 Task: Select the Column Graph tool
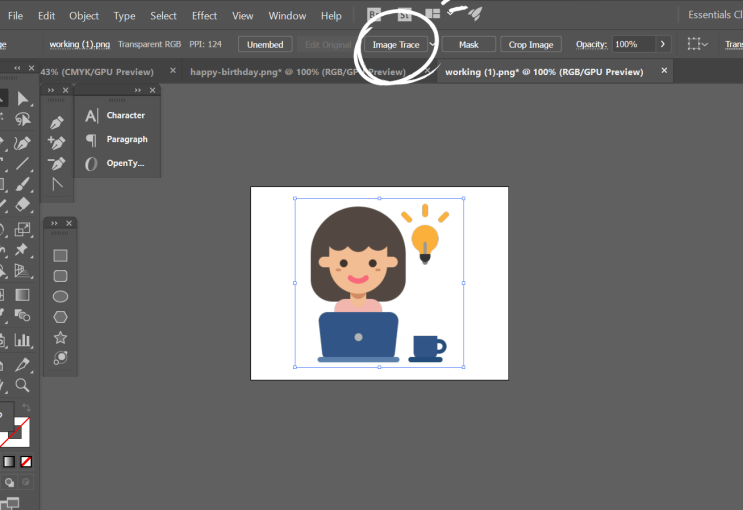22,339
